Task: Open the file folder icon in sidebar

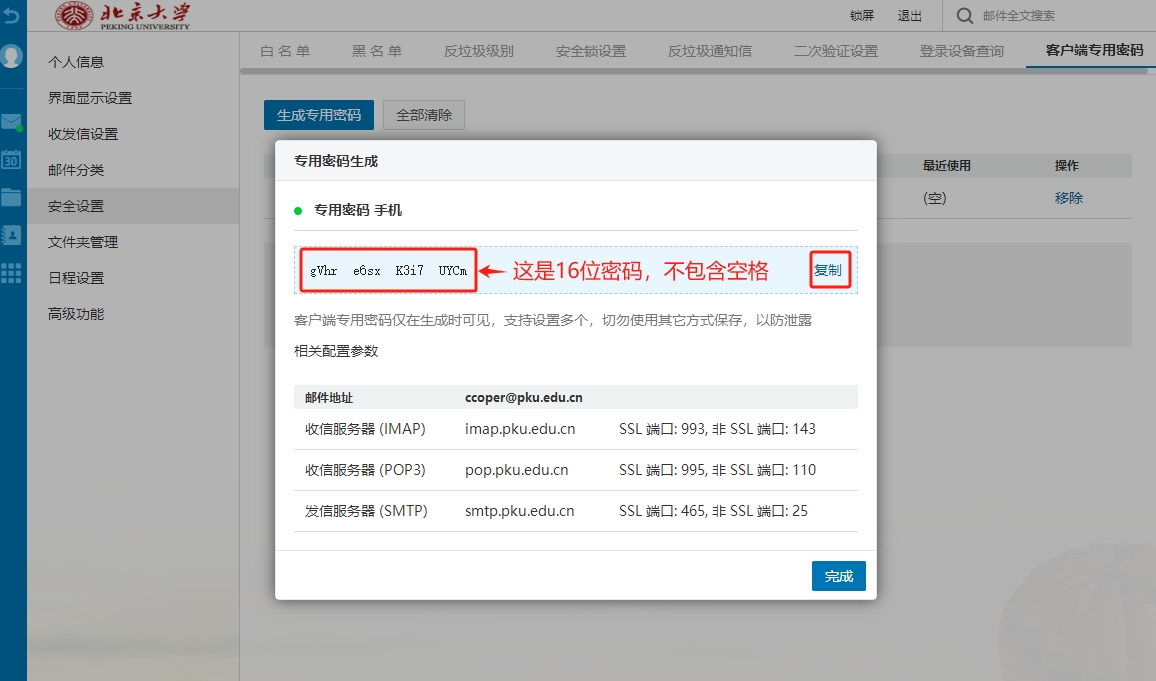Action: (12, 197)
